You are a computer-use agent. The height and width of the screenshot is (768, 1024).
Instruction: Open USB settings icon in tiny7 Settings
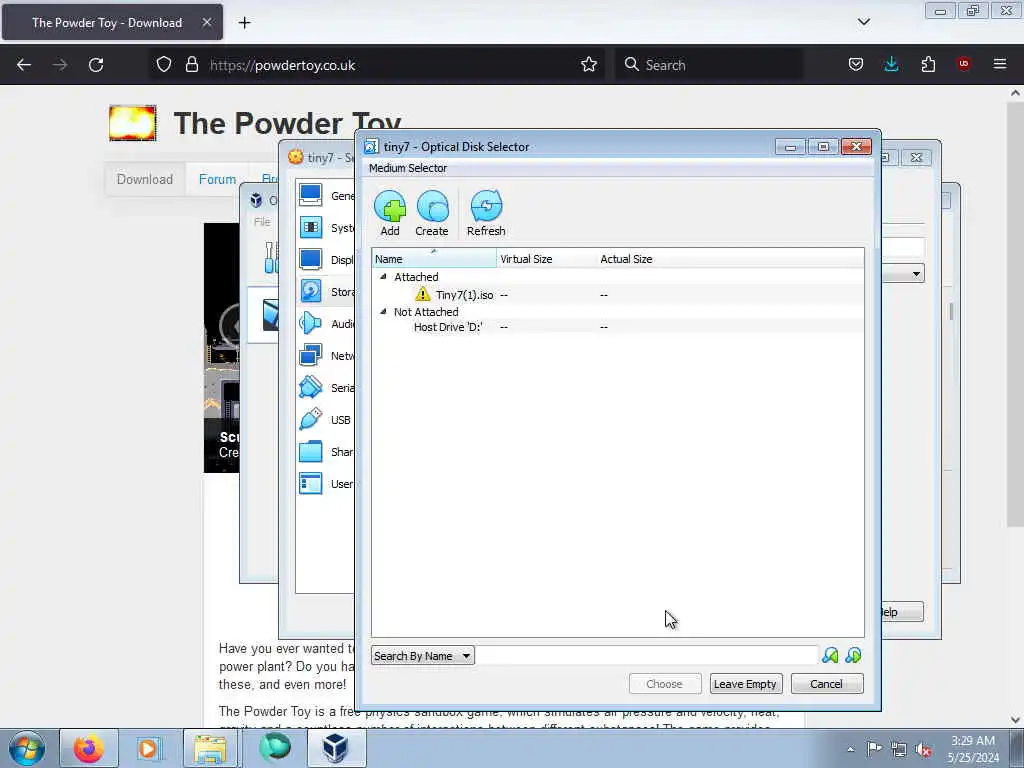click(311, 419)
